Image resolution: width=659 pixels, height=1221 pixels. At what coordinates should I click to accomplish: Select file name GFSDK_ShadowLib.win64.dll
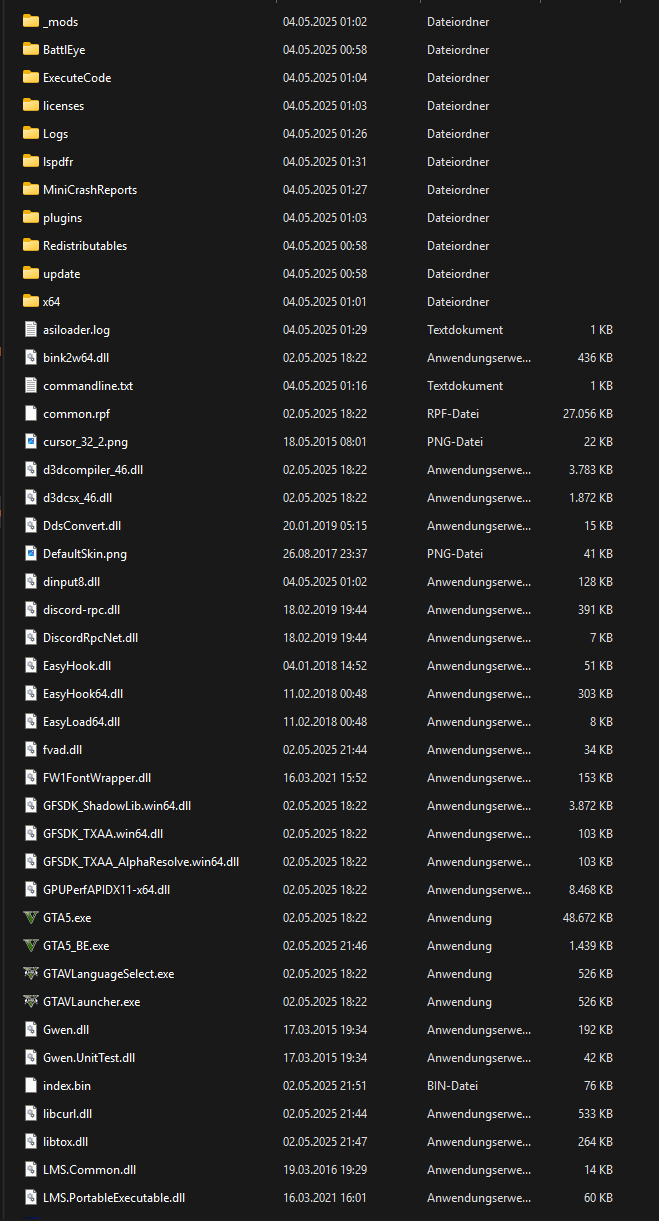[117, 805]
